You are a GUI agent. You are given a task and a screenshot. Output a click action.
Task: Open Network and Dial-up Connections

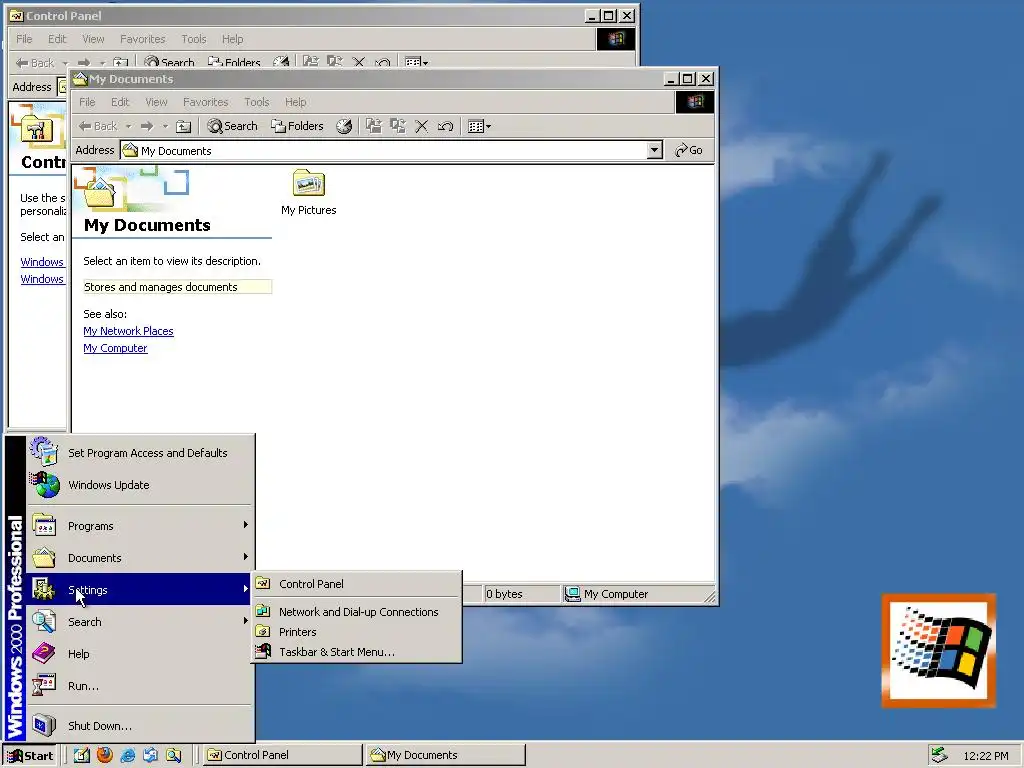[357, 612]
